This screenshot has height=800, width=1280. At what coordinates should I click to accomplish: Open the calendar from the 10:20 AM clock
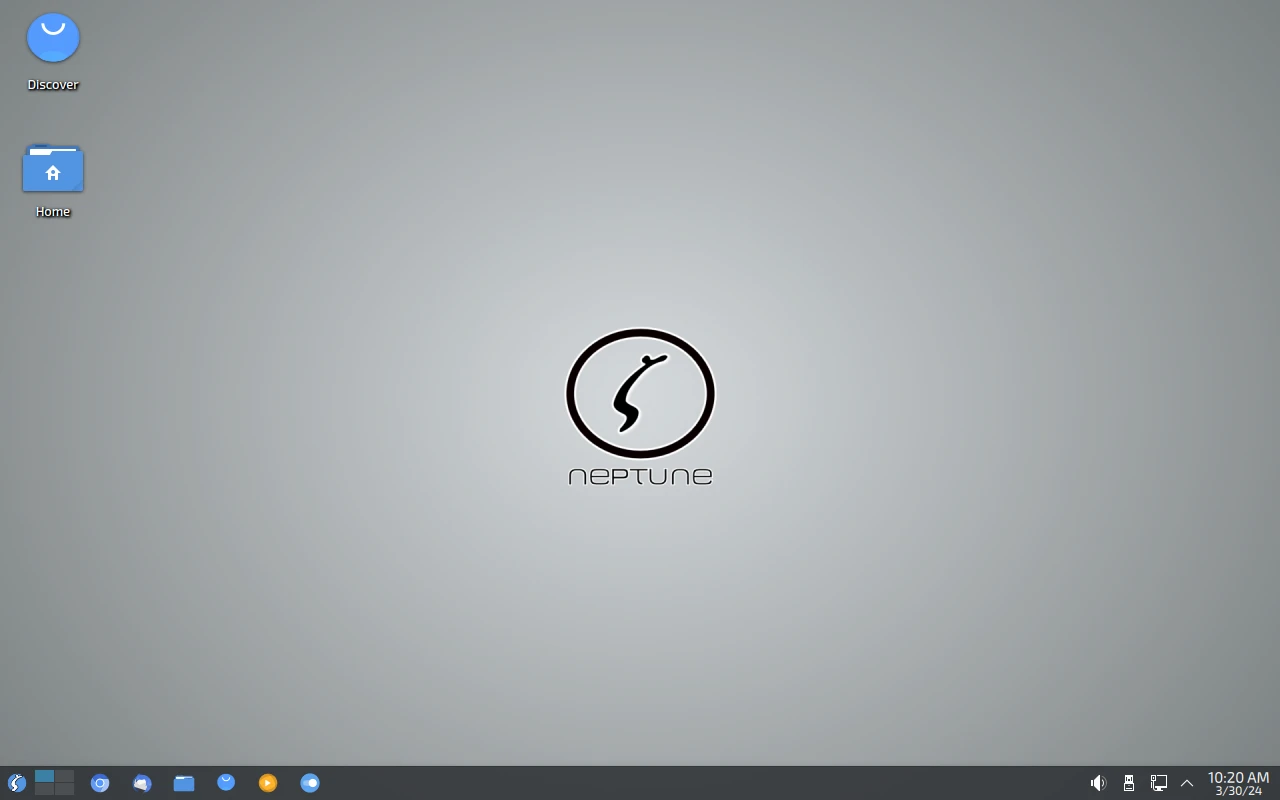click(1238, 783)
